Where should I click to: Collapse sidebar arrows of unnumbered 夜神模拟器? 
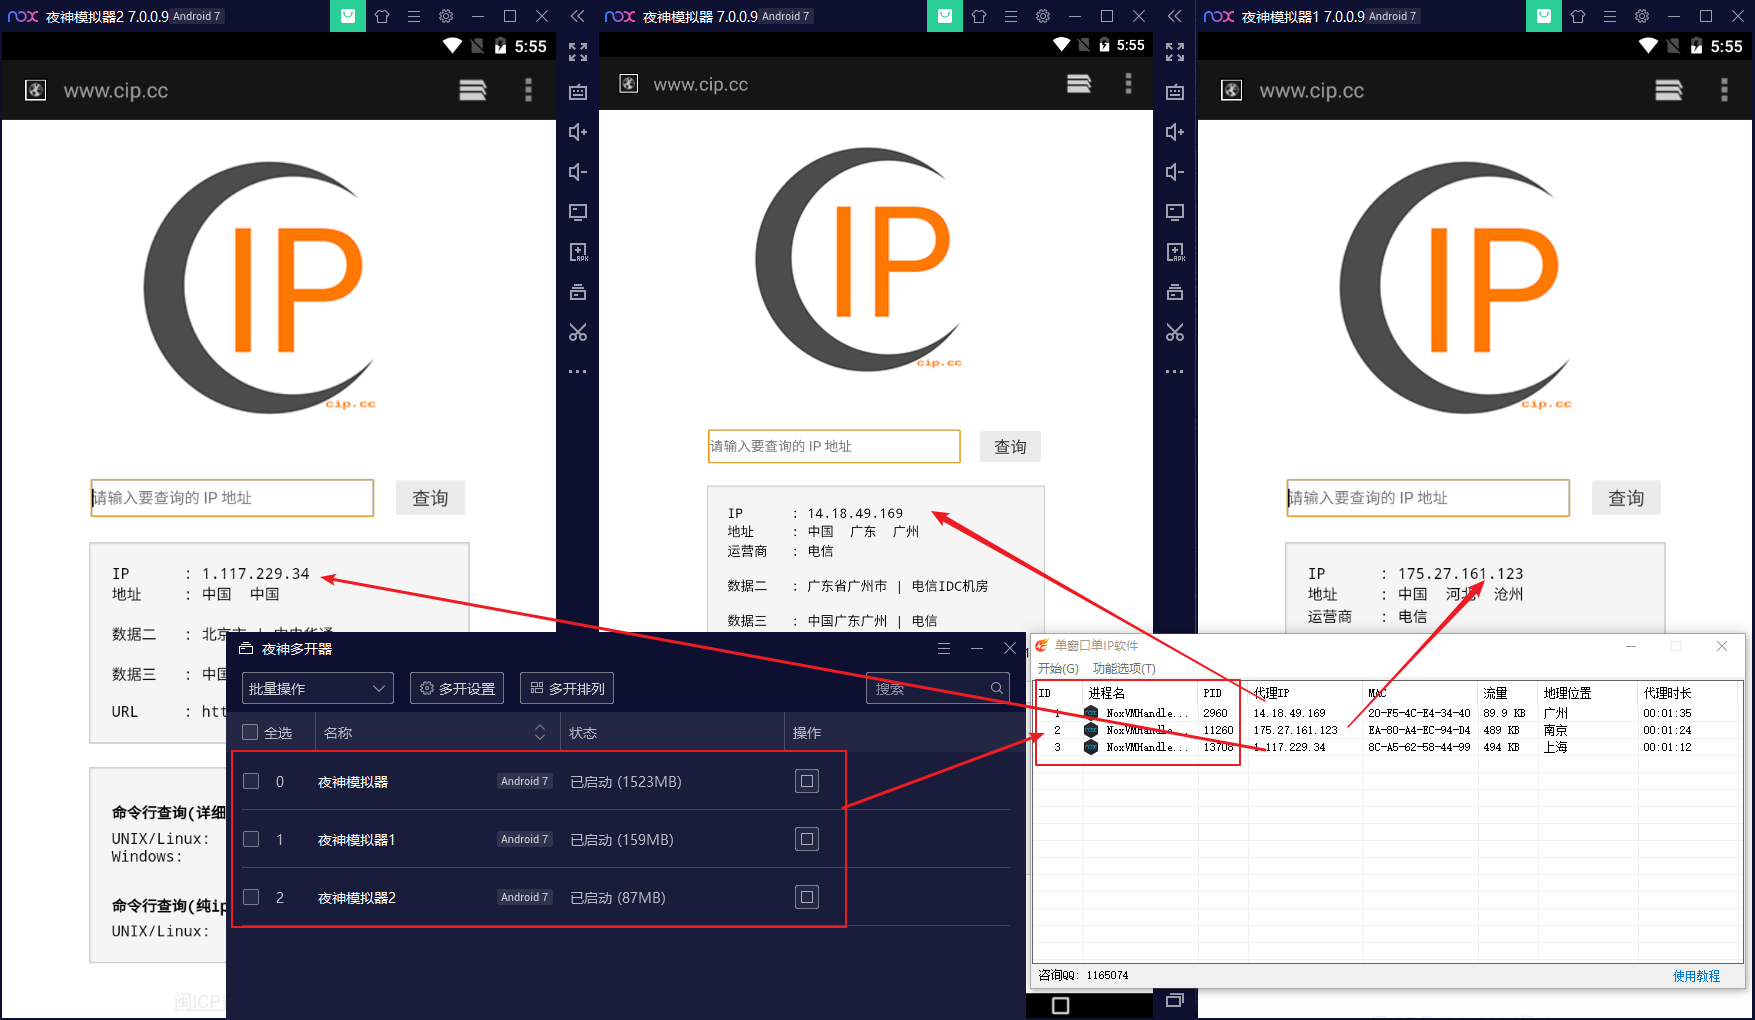pyautogui.click(x=1175, y=16)
